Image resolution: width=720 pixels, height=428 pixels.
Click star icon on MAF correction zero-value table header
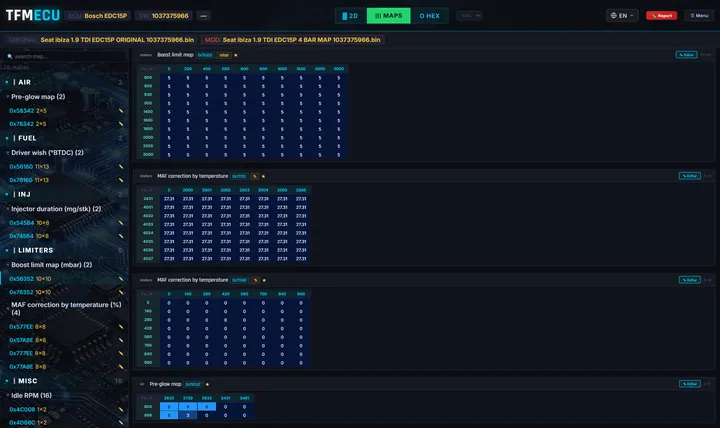264,280
